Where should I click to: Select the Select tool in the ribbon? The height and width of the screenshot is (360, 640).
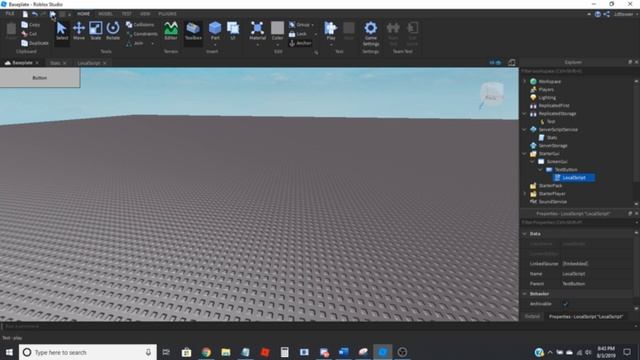pyautogui.click(x=62, y=31)
